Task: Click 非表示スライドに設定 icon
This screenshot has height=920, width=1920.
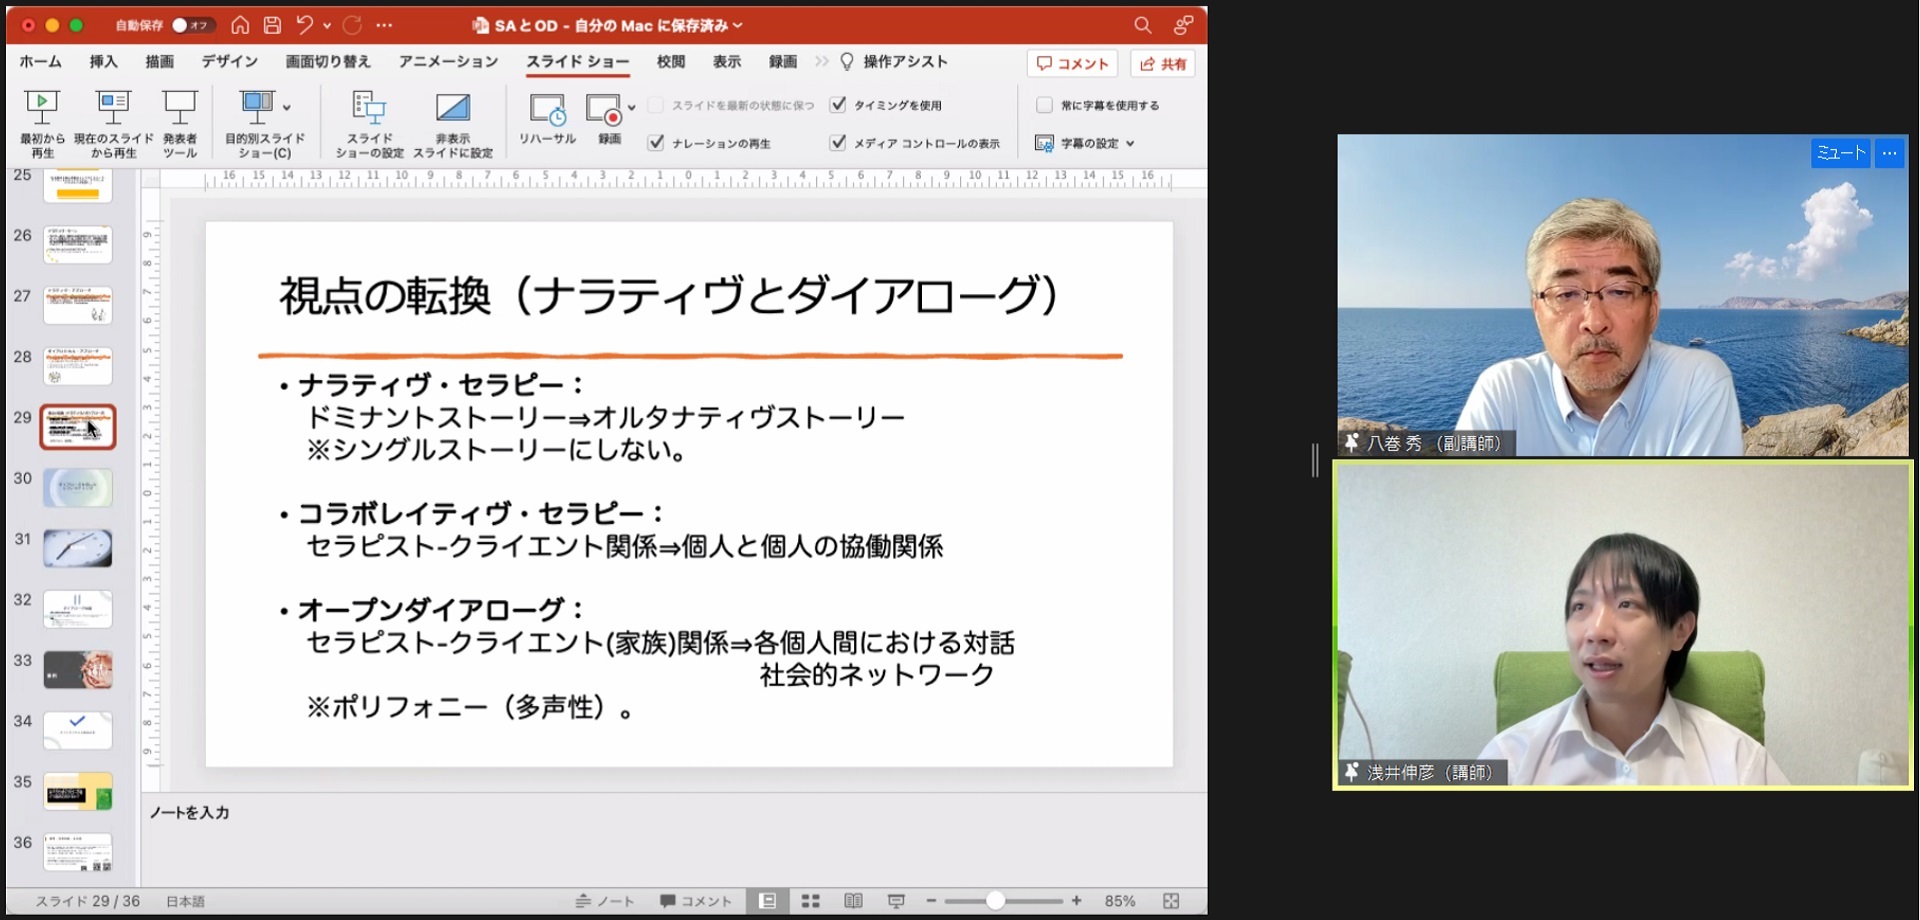Action: [x=452, y=108]
